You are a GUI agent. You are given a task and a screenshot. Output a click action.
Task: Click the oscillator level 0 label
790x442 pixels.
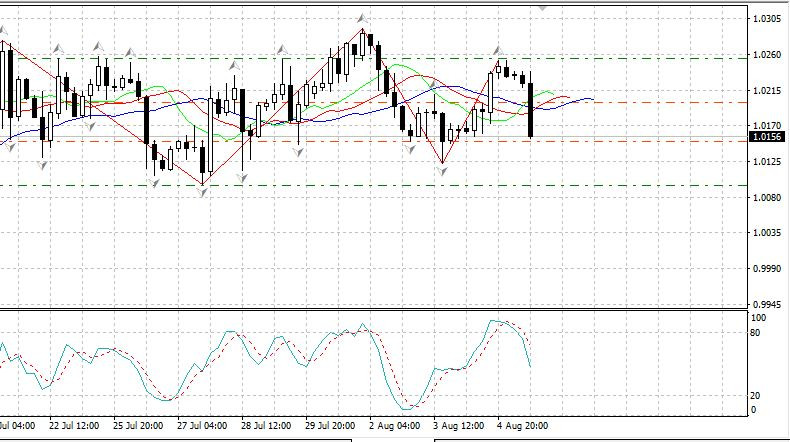(x=754, y=410)
